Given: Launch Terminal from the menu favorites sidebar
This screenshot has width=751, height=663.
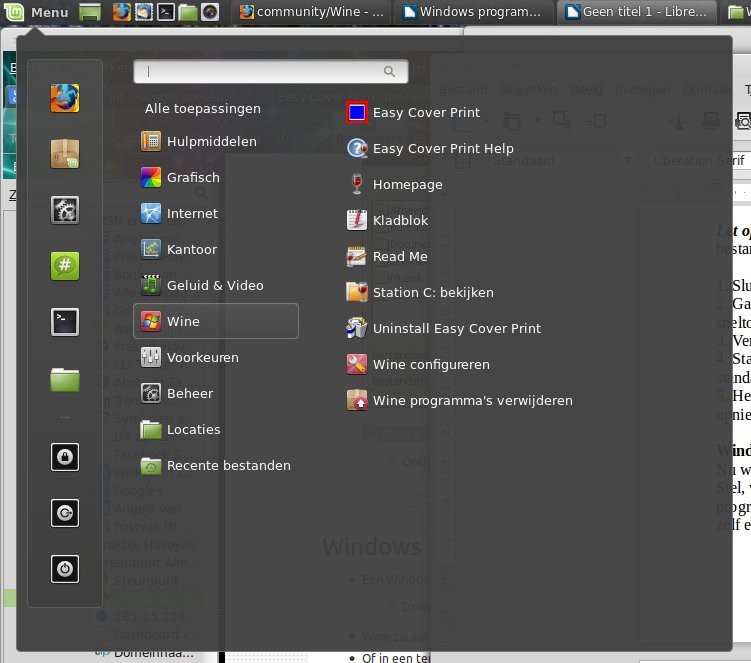Looking at the screenshot, I should 65,321.
